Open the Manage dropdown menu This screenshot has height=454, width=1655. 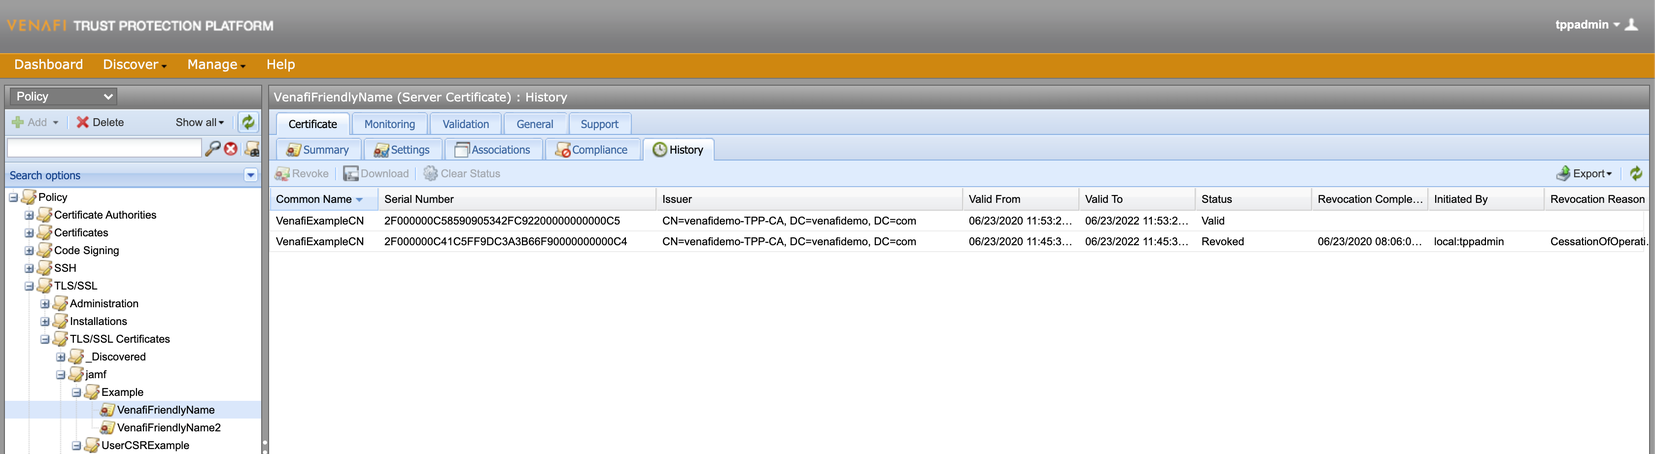point(216,64)
